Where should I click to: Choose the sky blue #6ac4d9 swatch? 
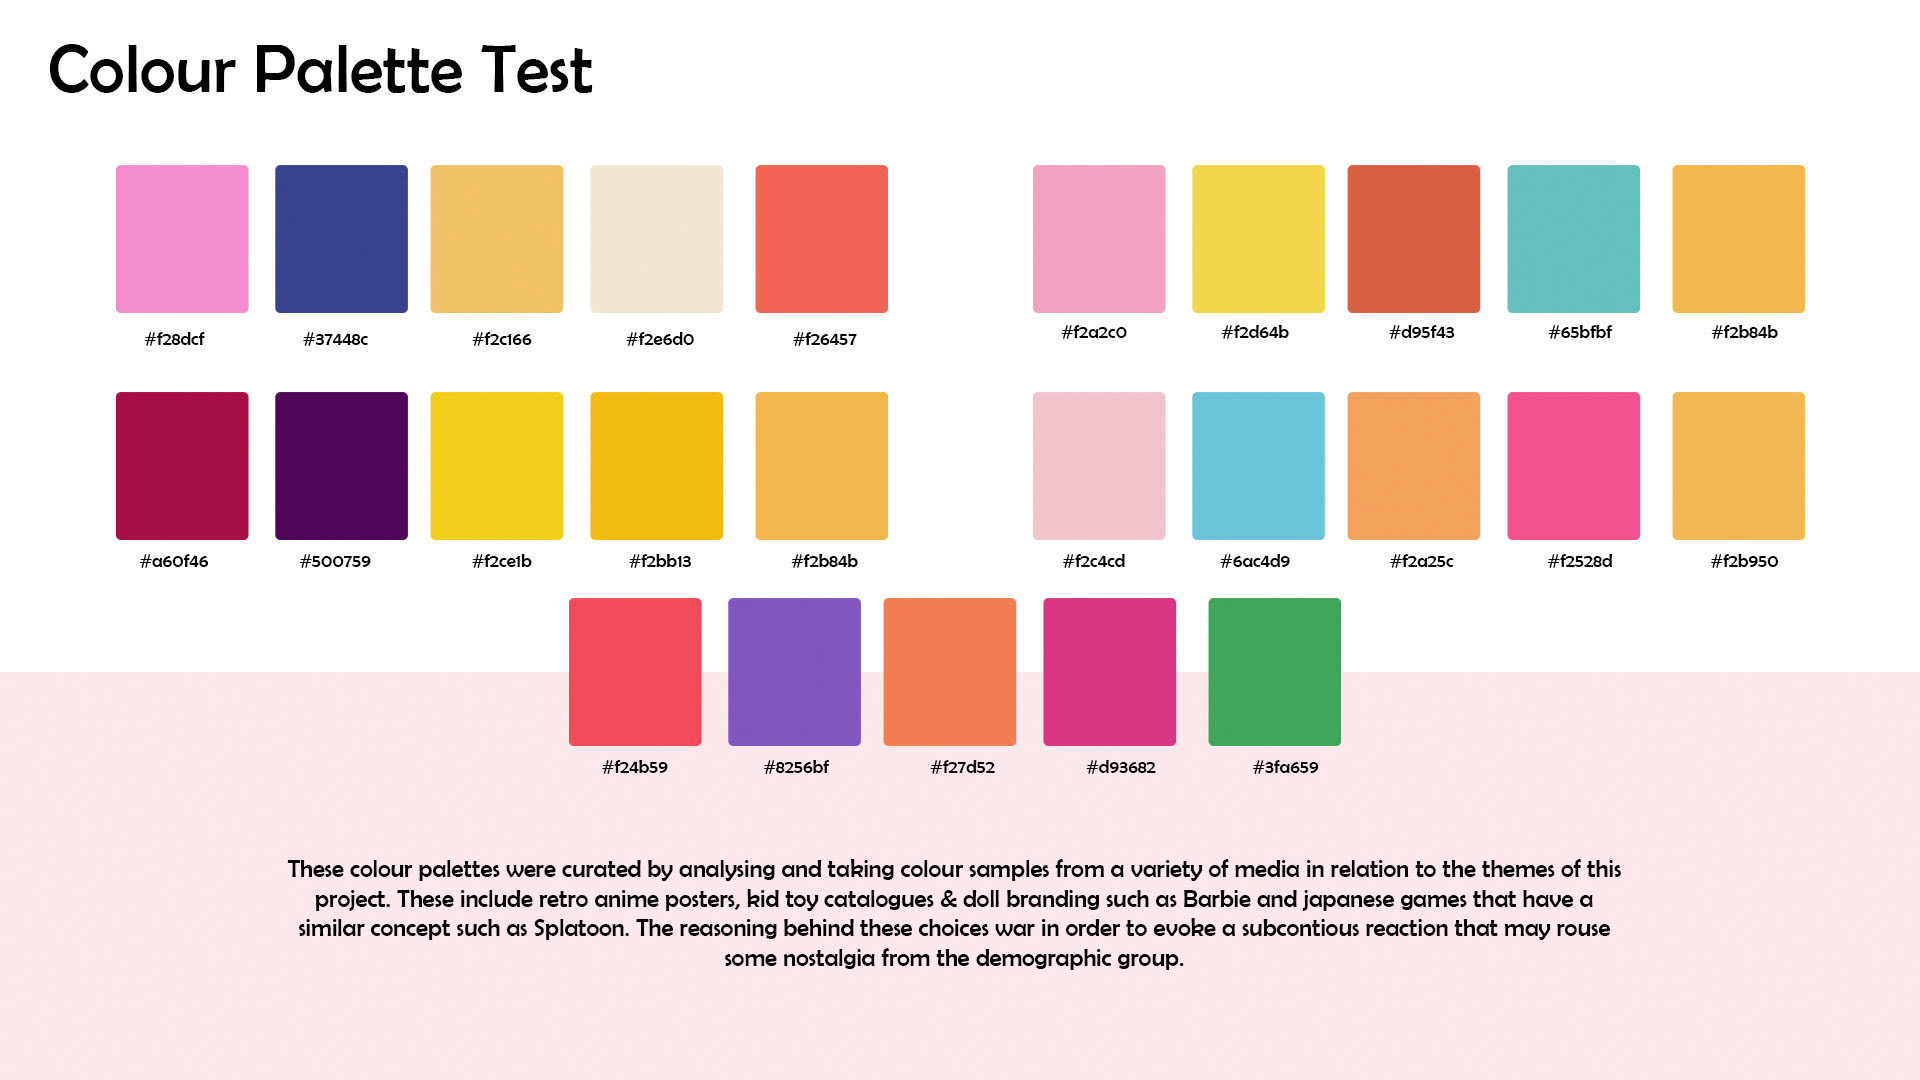(1258, 466)
